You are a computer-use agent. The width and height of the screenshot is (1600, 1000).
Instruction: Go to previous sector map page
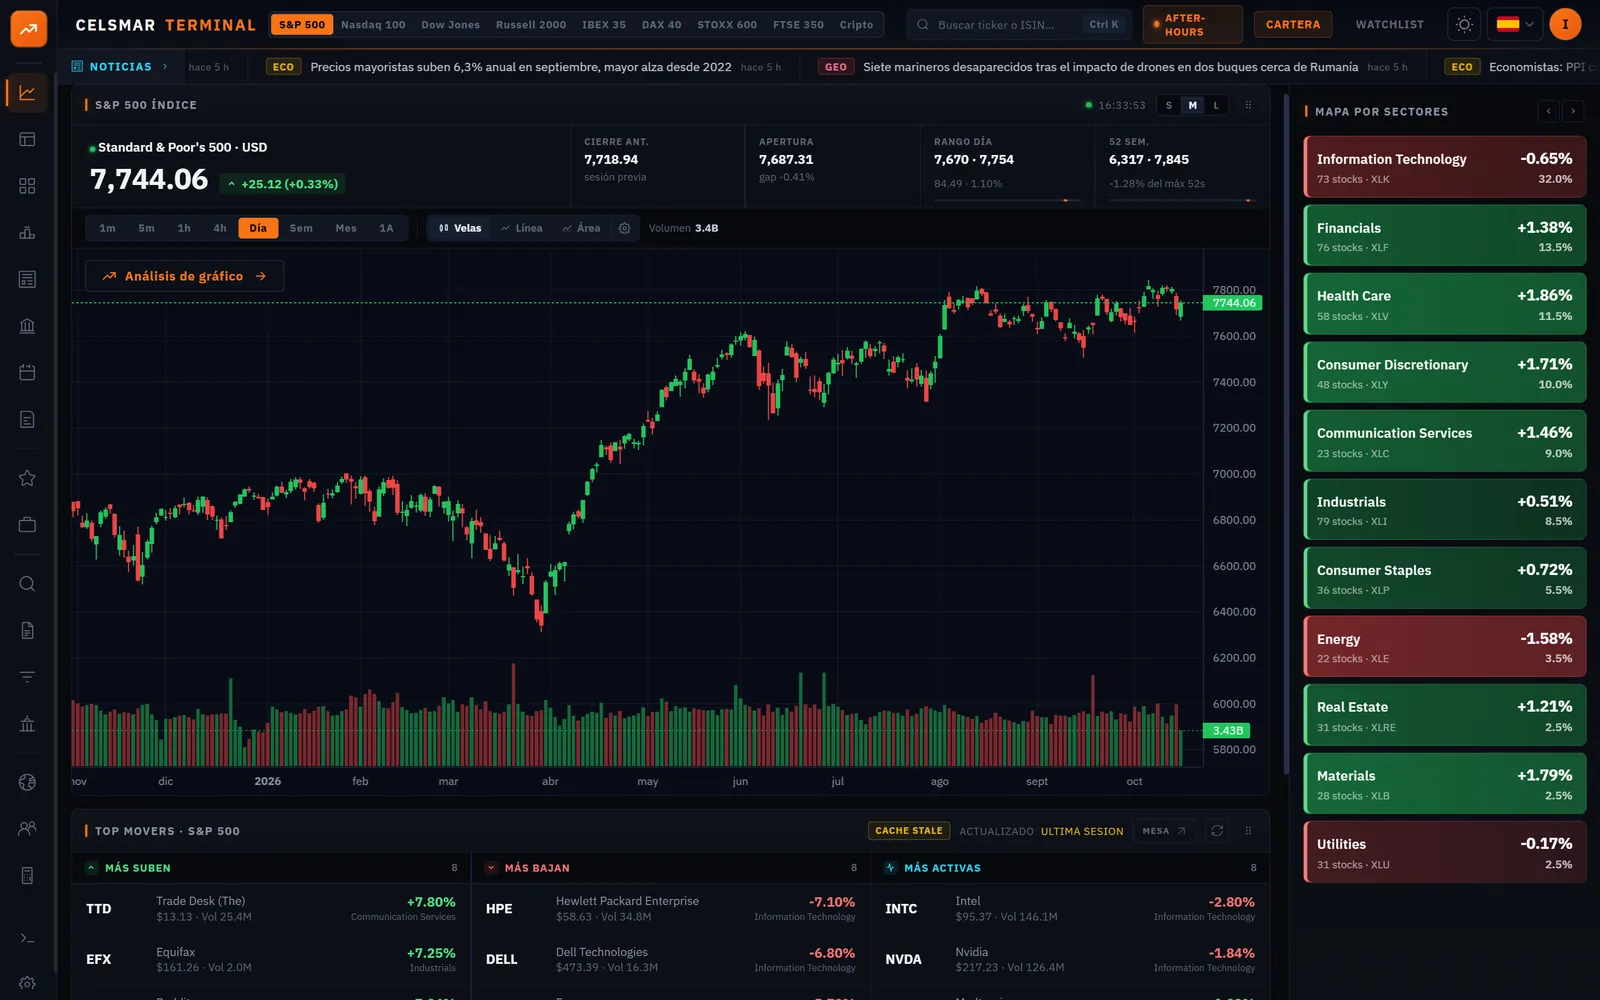[1548, 111]
